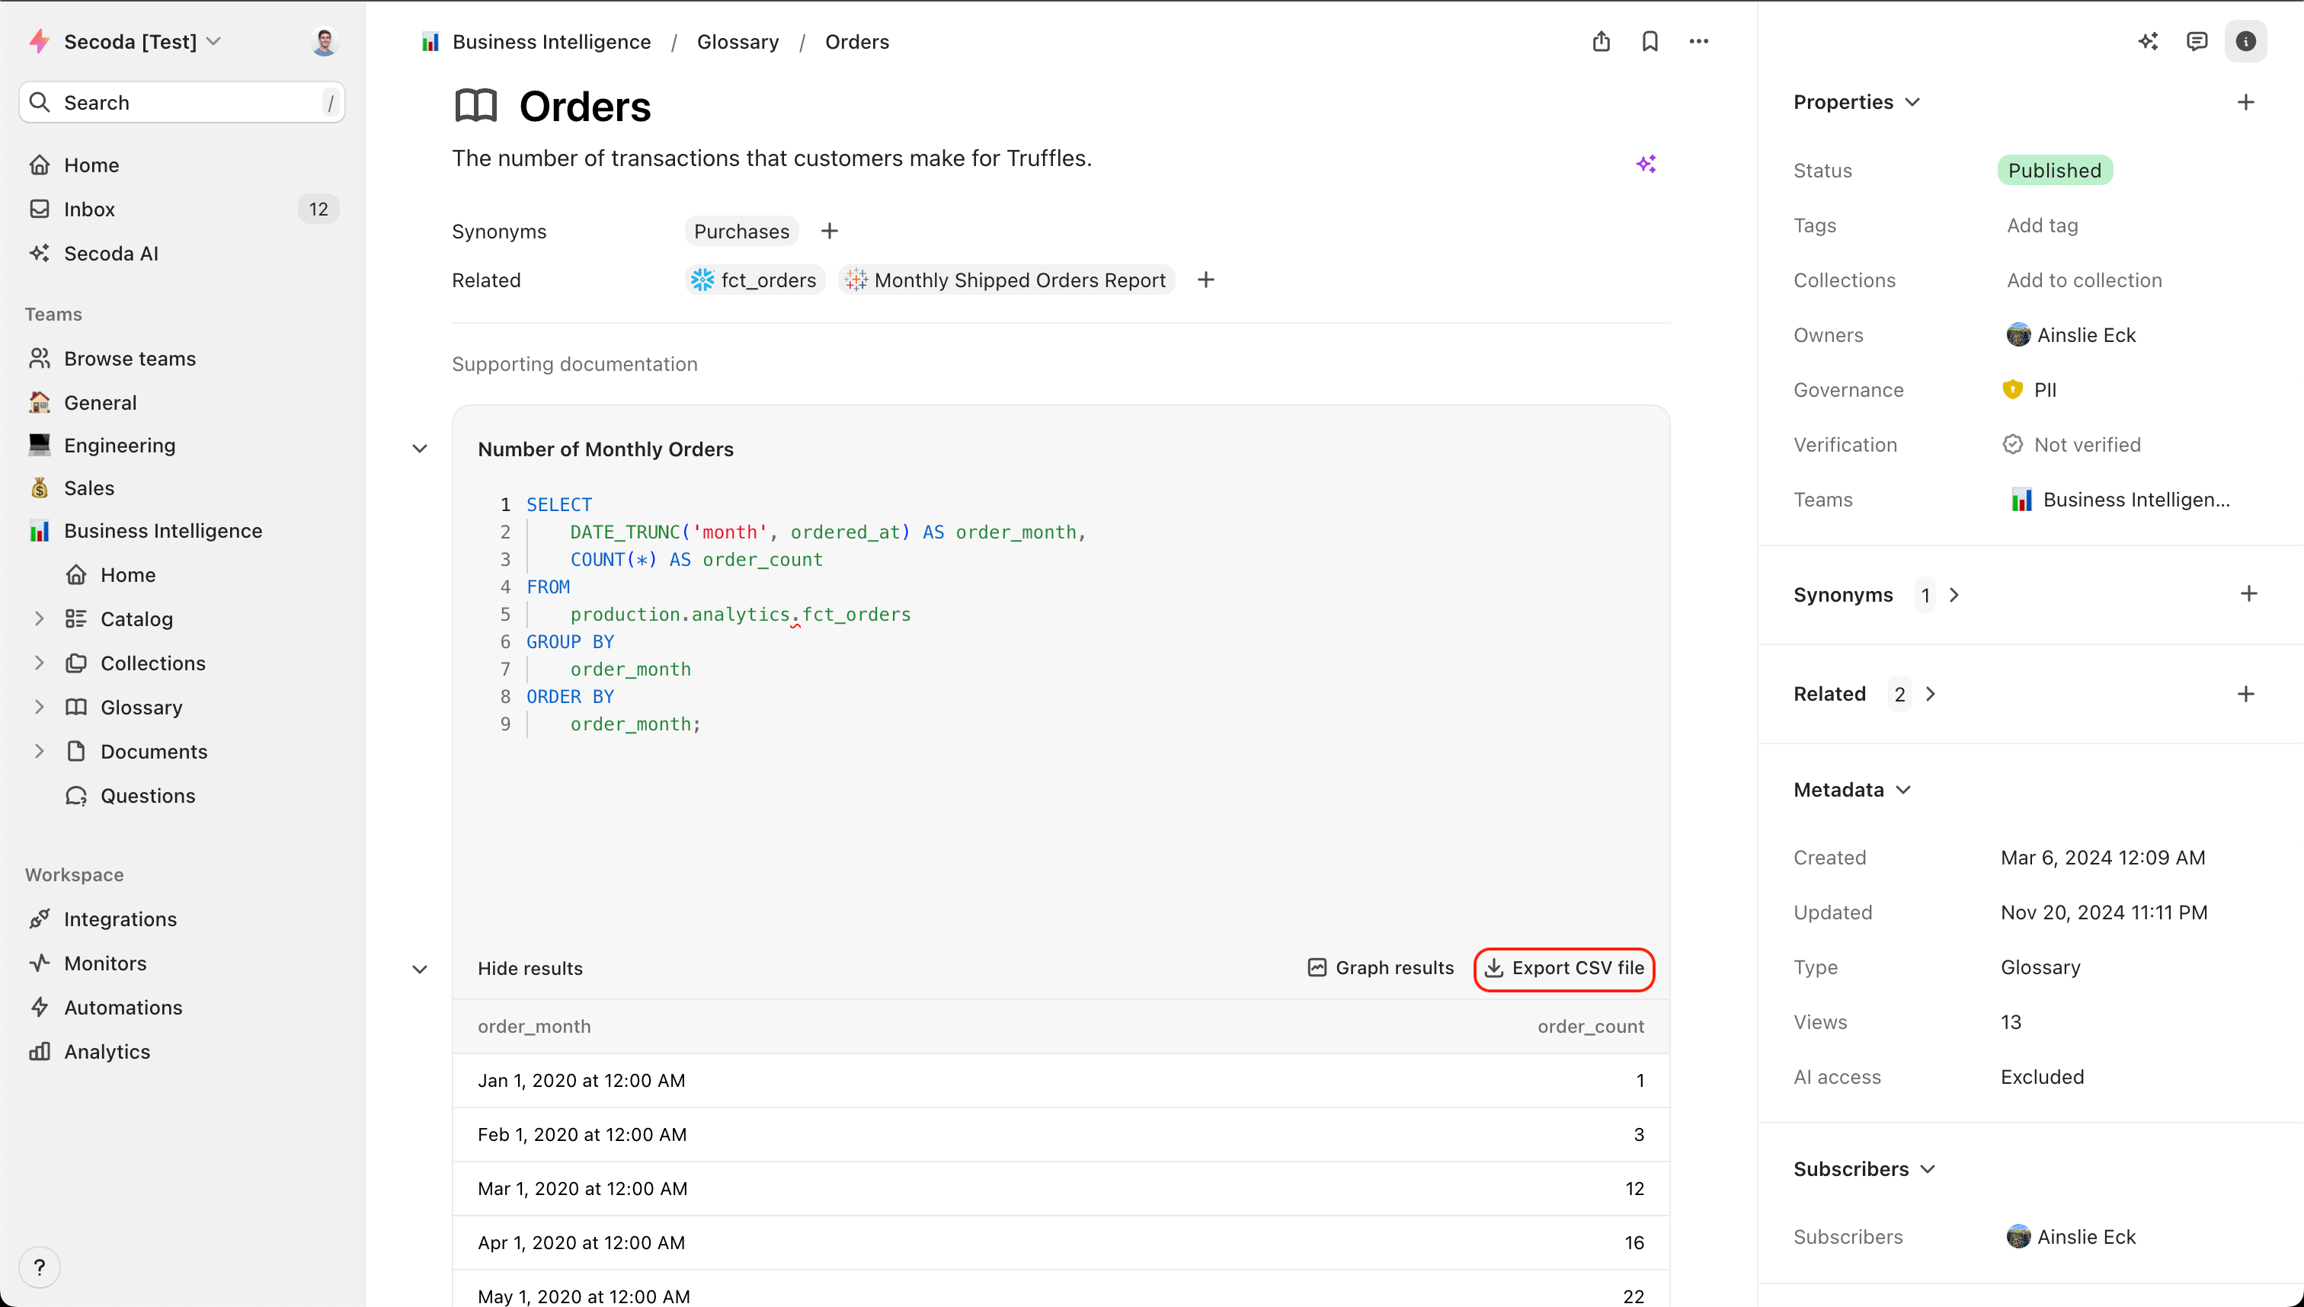This screenshot has width=2304, height=1307.
Task: Expand the Catalog tree item
Action: click(39, 619)
